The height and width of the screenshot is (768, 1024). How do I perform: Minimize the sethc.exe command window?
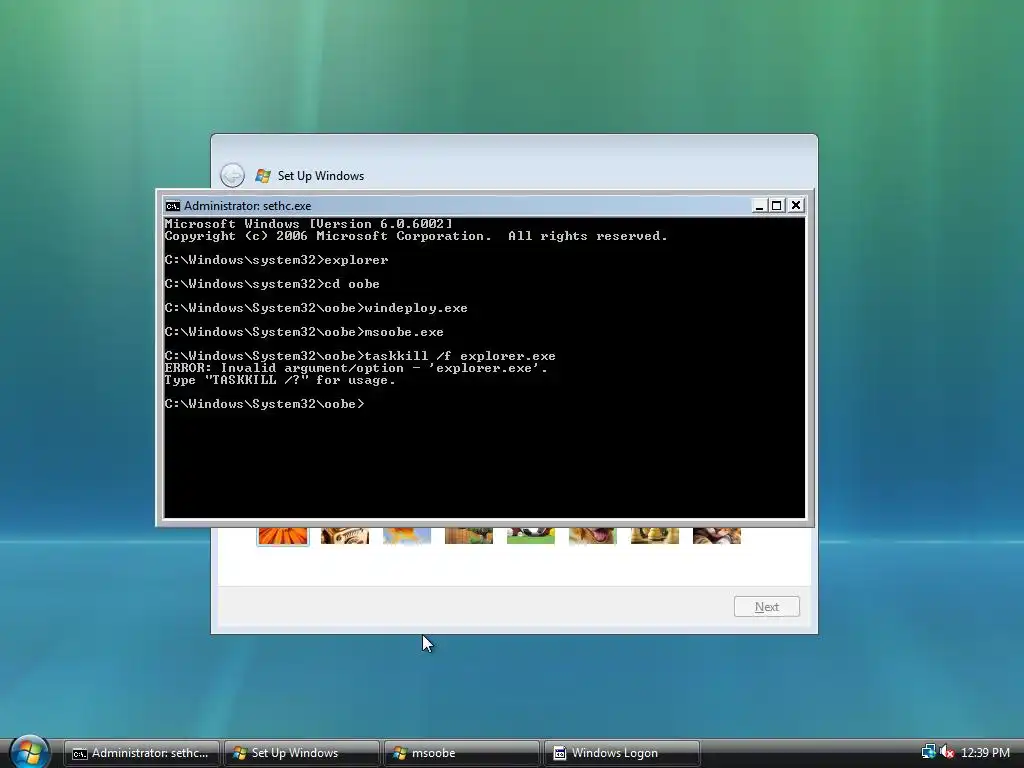[x=759, y=206]
